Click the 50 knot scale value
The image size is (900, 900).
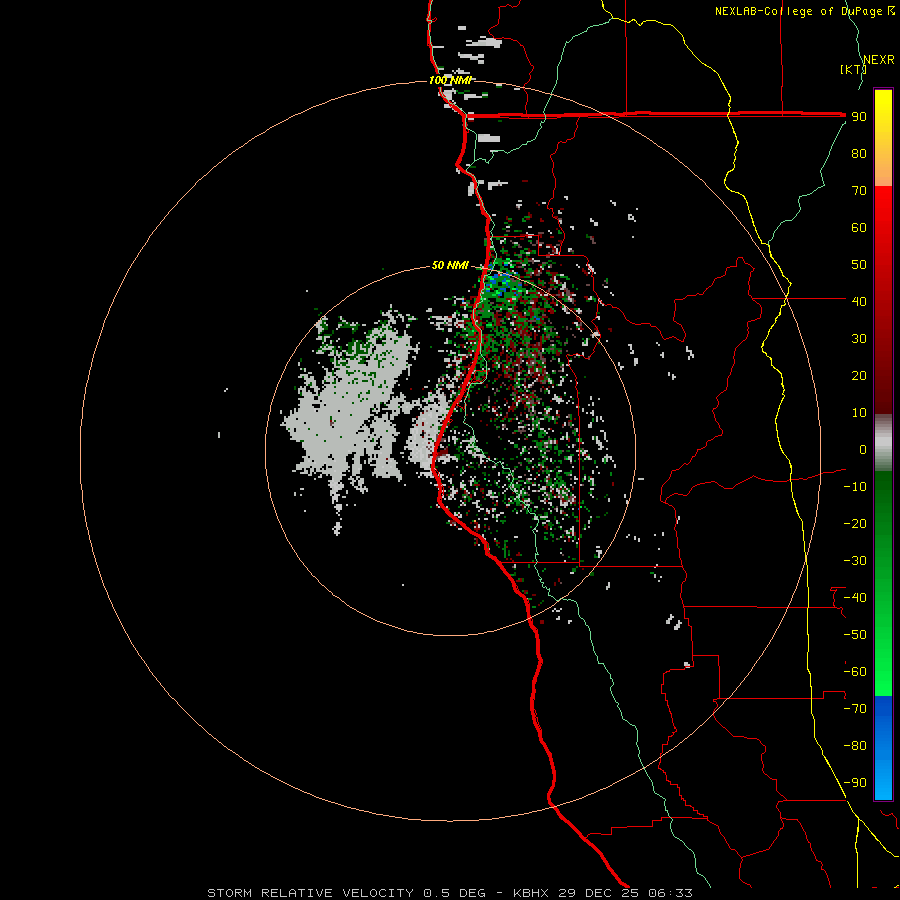(x=859, y=265)
